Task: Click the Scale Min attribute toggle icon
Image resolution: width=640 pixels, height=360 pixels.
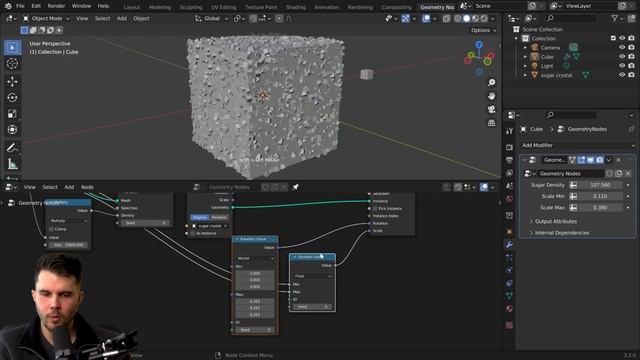Action: coord(573,196)
